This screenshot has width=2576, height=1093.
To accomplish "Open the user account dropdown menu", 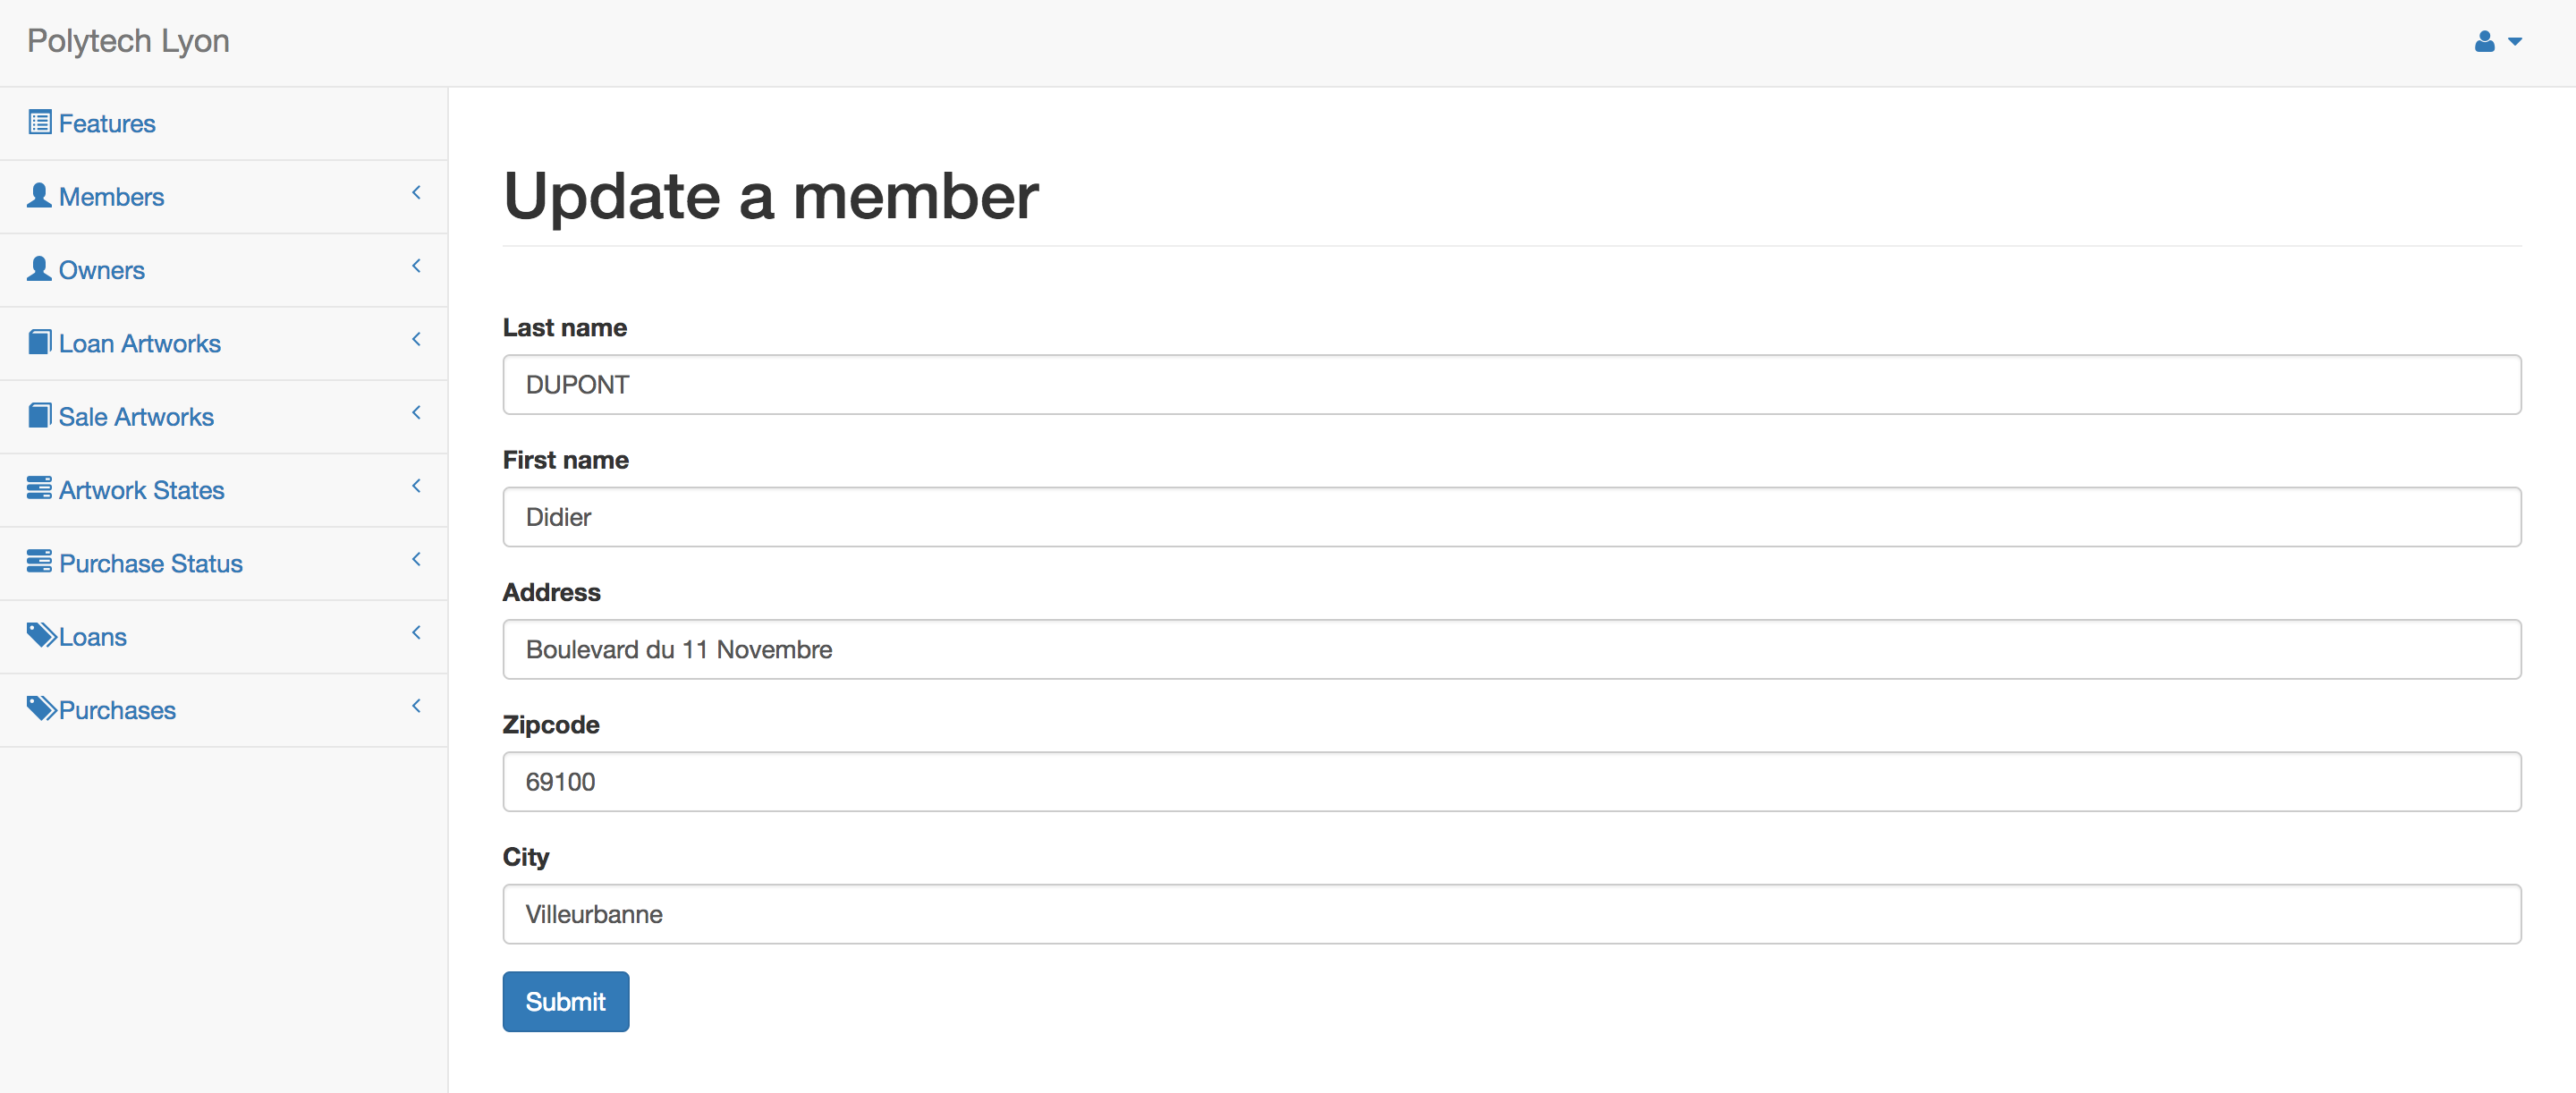I will click(x=2498, y=42).
